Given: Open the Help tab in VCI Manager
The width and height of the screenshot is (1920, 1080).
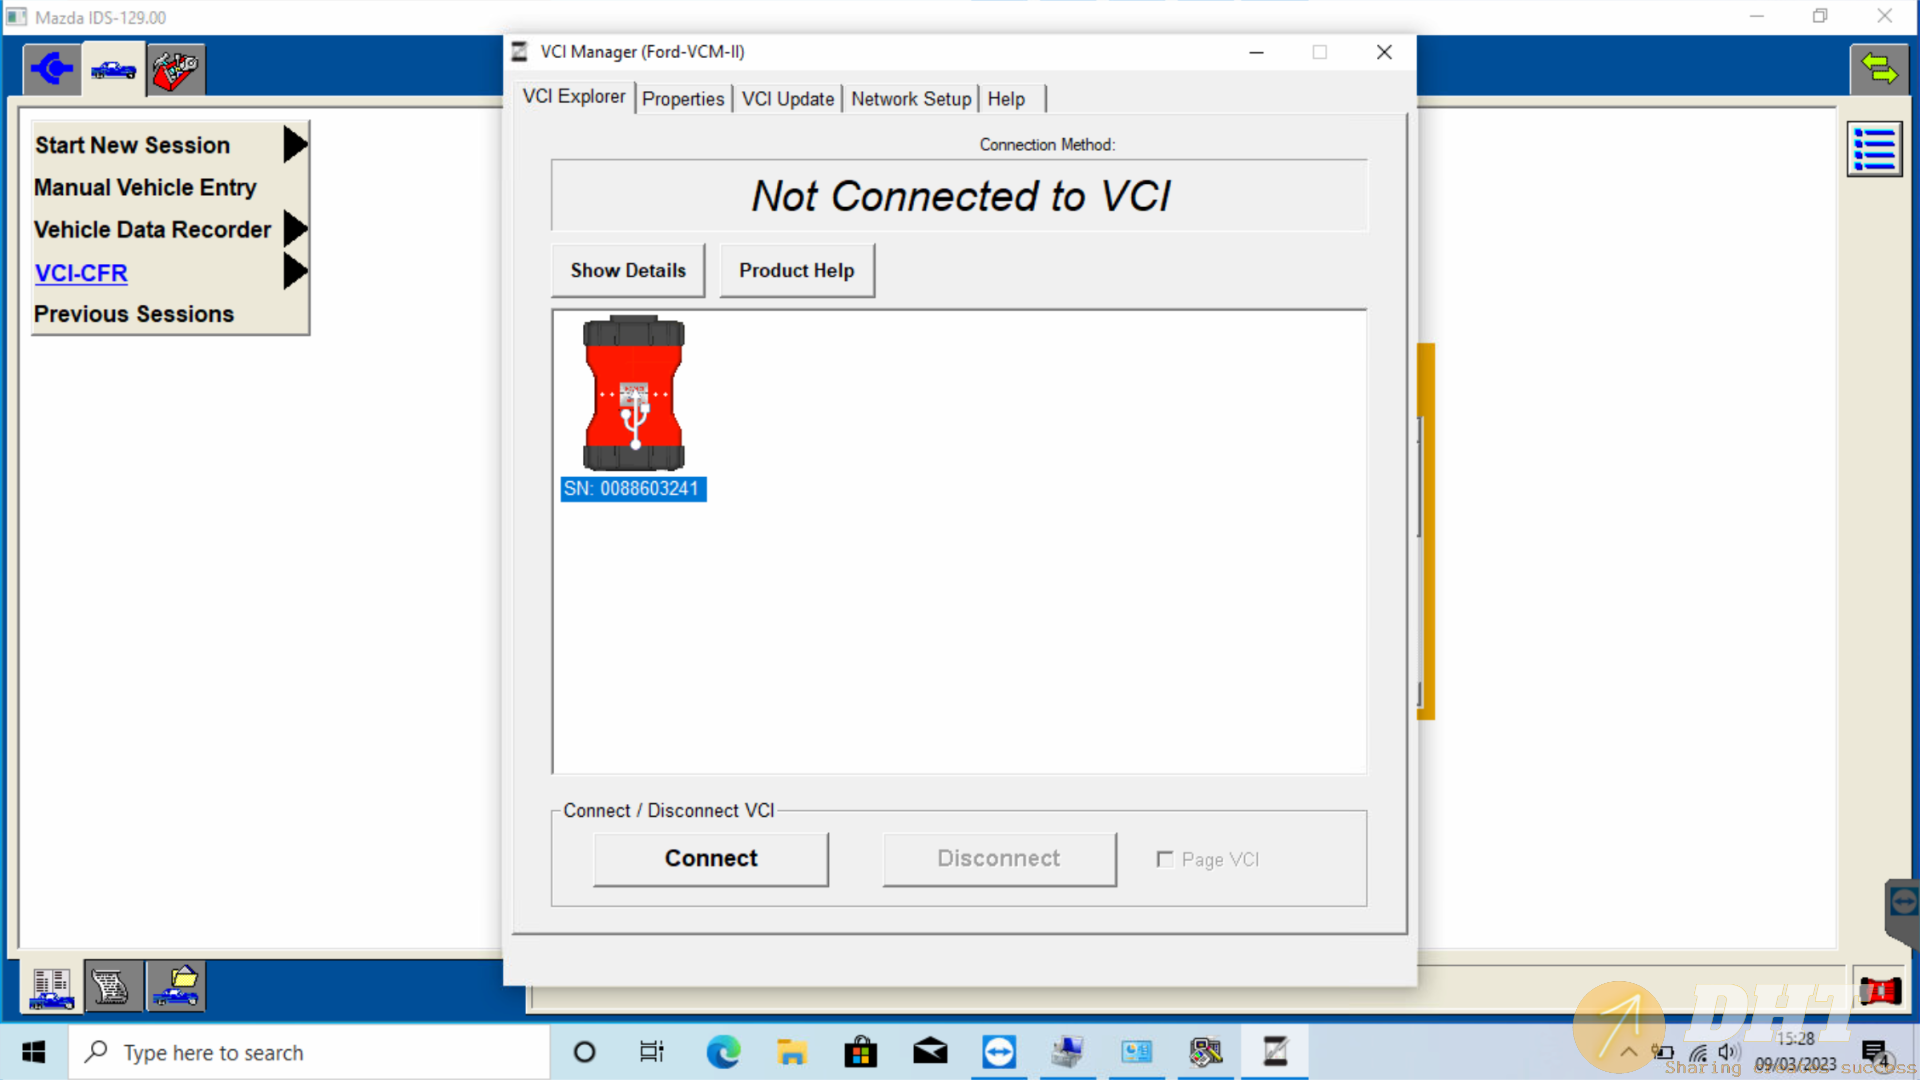Looking at the screenshot, I should (x=1005, y=98).
